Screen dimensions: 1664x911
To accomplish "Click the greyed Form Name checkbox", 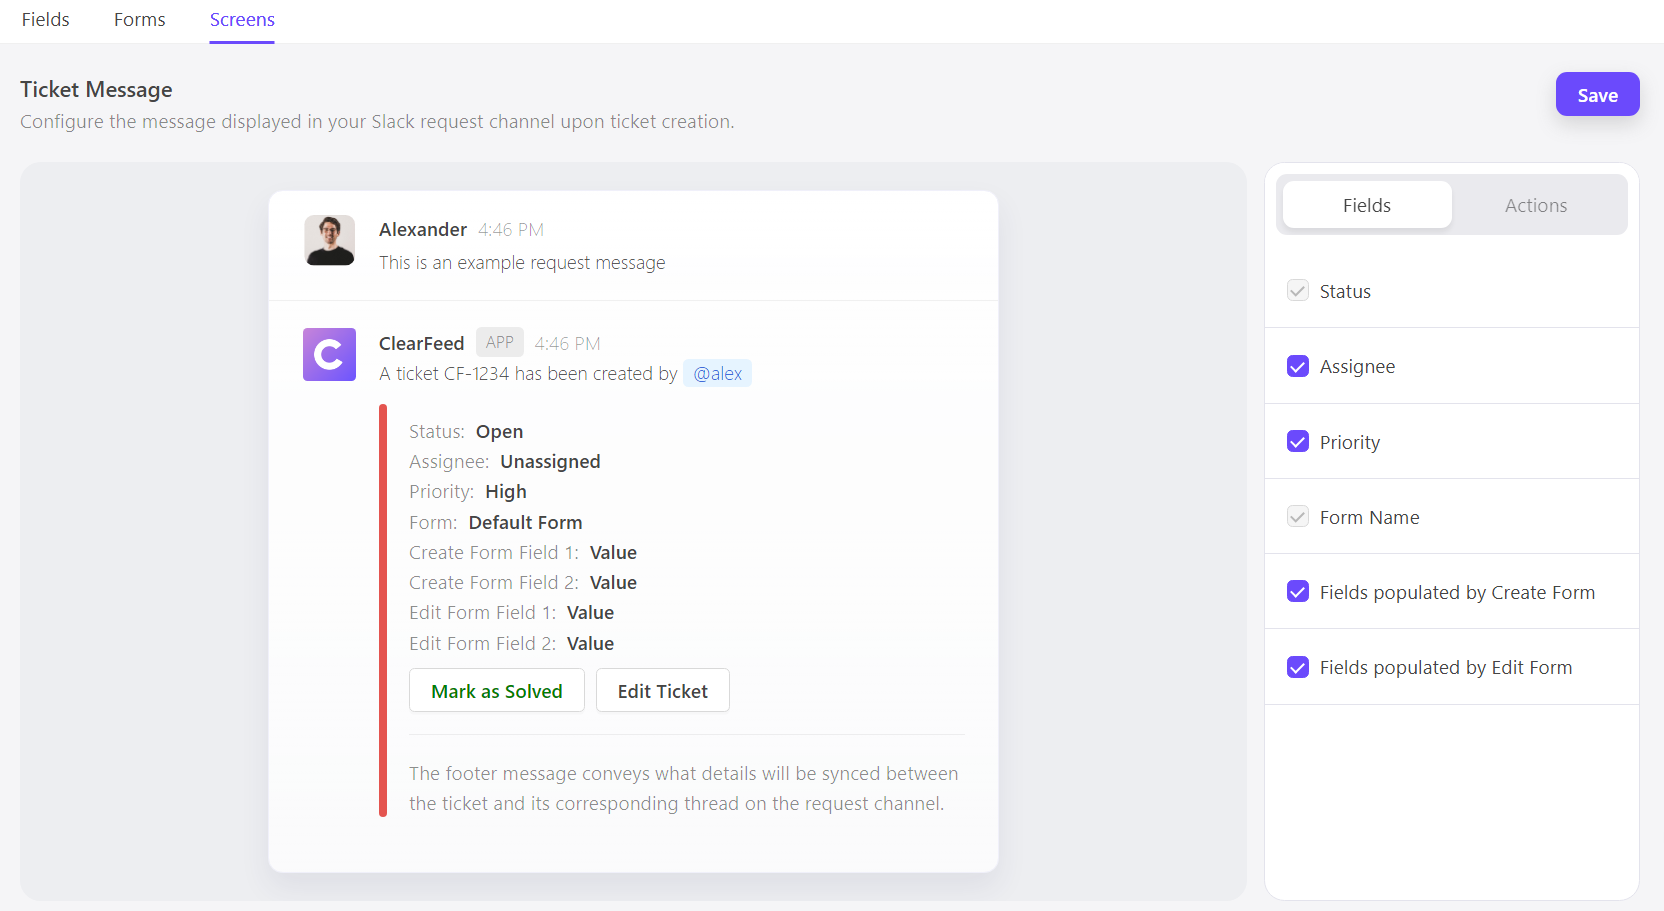I will click(x=1298, y=517).
